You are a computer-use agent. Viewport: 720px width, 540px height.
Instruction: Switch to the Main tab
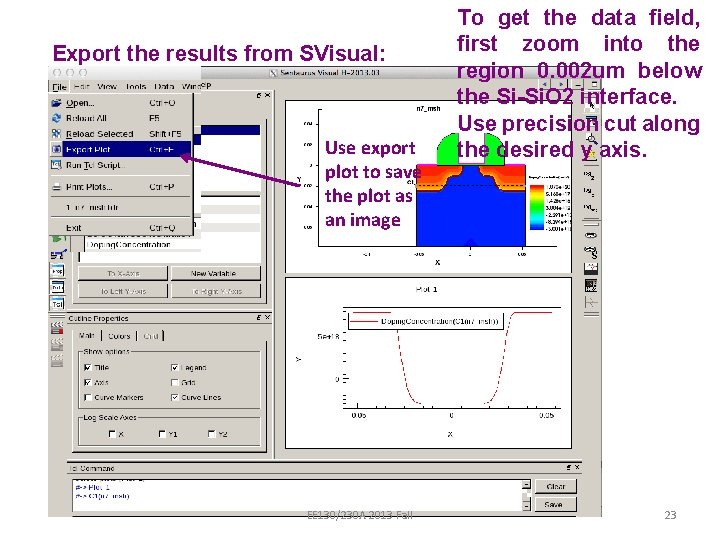[x=86, y=336]
